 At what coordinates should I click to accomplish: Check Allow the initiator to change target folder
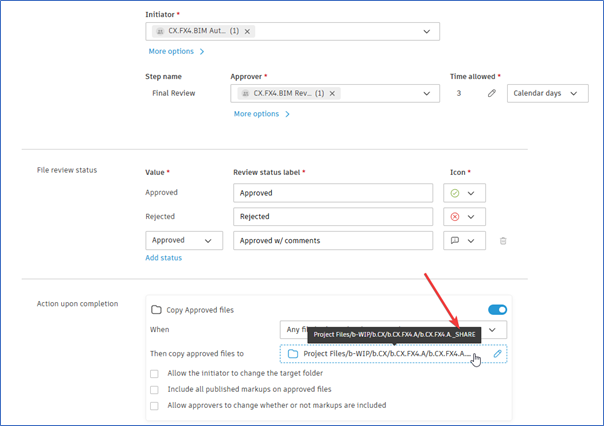pos(154,374)
